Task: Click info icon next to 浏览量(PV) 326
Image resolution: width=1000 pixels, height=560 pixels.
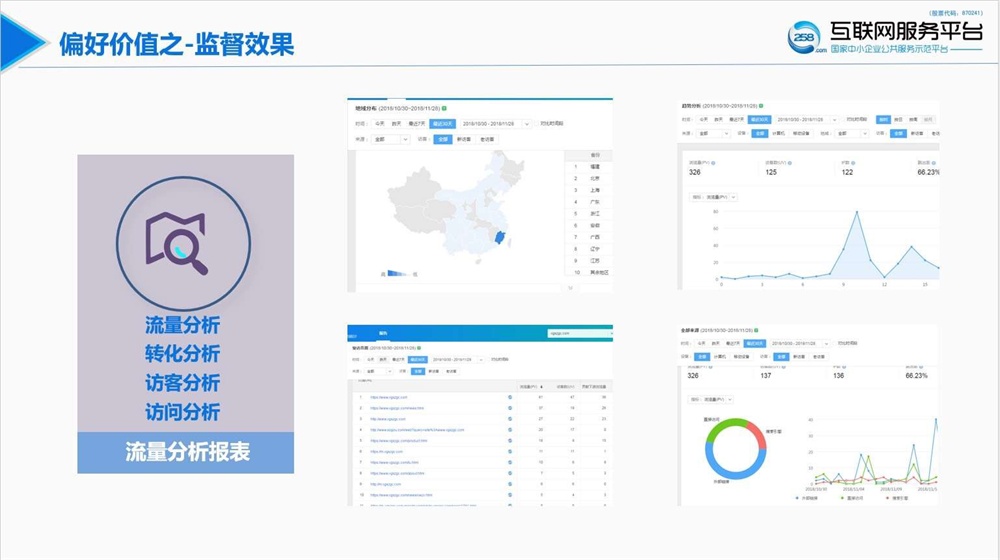Action: [x=712, y=161]
